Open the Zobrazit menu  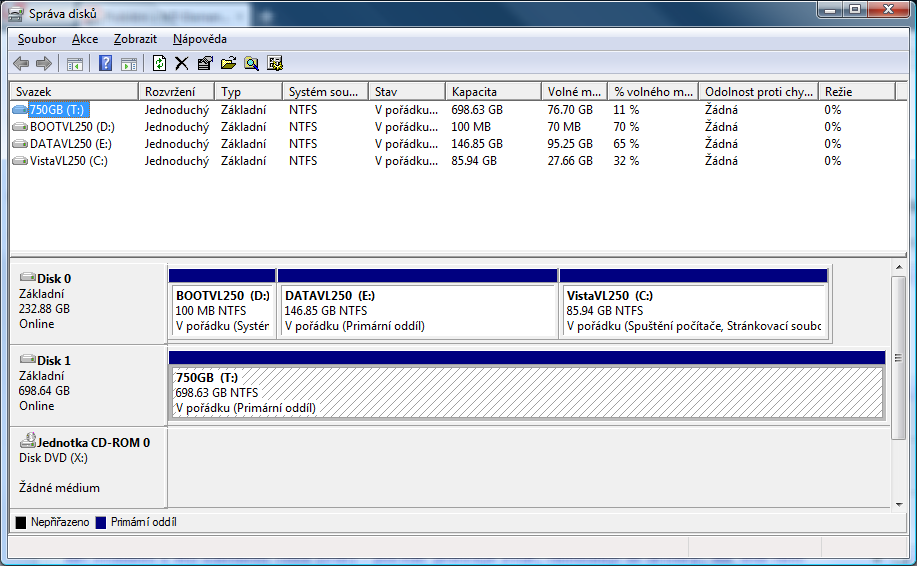[135, 39]
